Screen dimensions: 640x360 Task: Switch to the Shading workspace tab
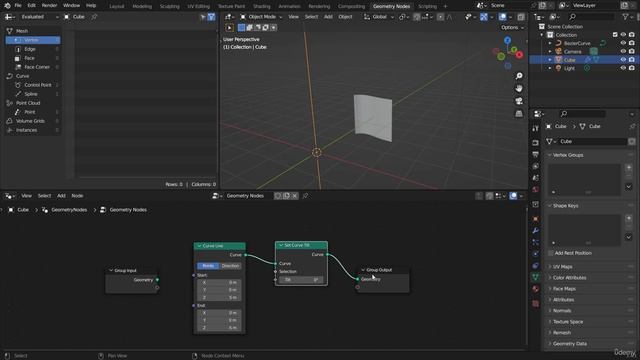pos(262,6)
